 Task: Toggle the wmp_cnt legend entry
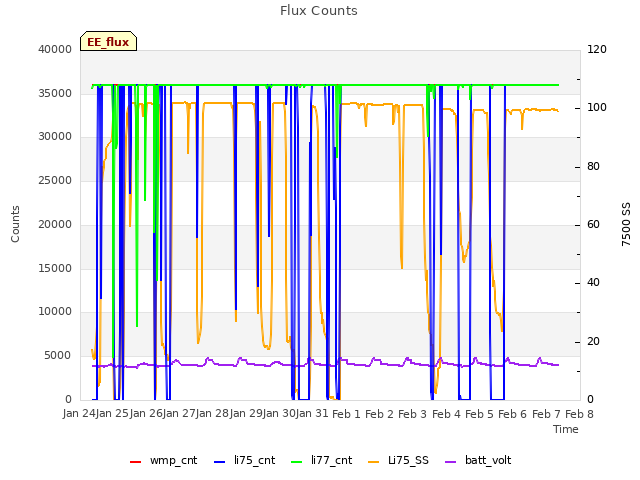163,461
